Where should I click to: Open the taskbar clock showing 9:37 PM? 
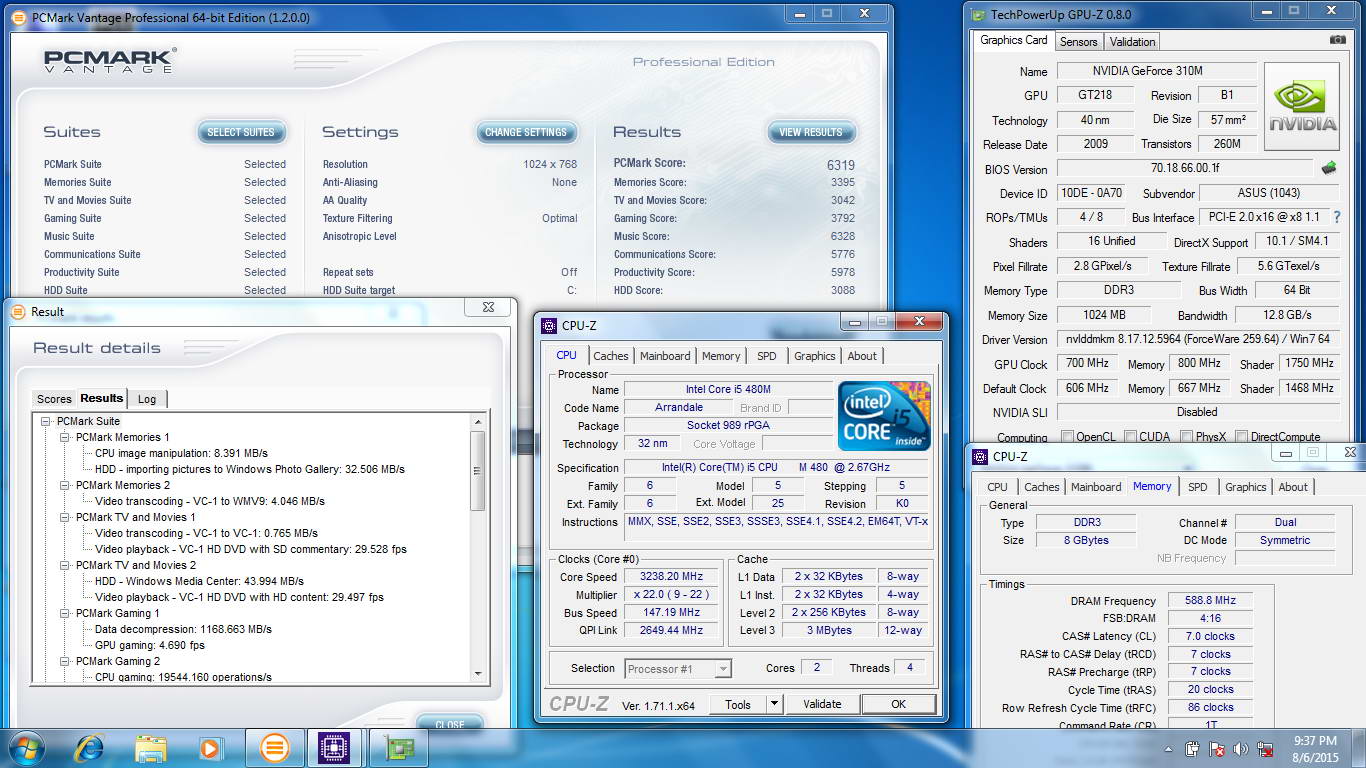pos(1314,748)
